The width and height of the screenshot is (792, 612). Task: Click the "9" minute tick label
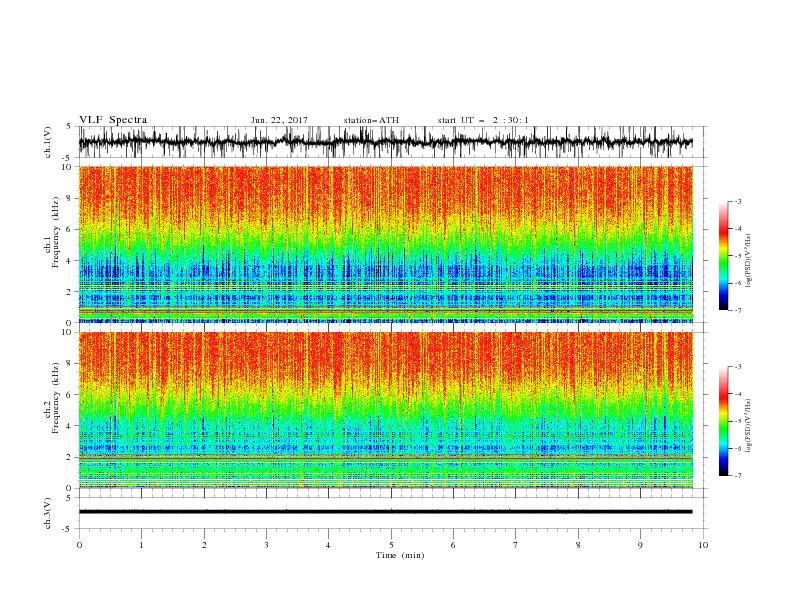click(640, 545)
